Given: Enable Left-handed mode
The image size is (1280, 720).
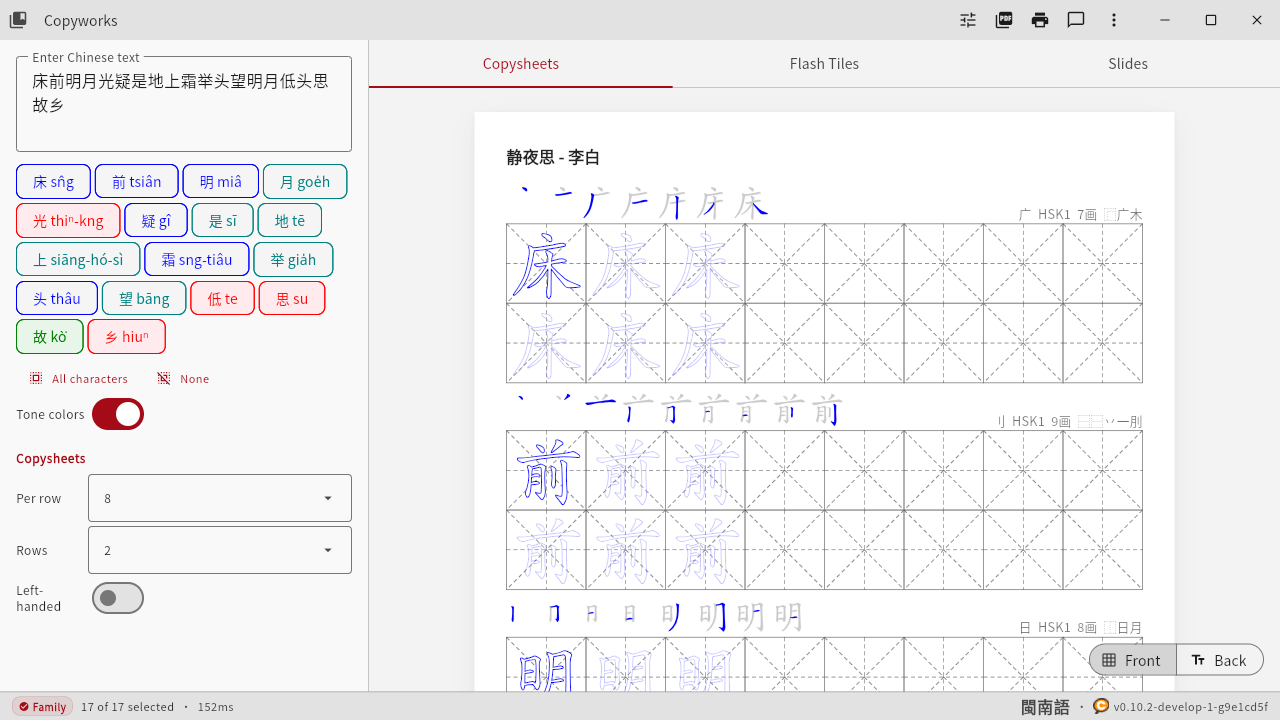Looking at the screenshot, I should click(x=117, y=597).
